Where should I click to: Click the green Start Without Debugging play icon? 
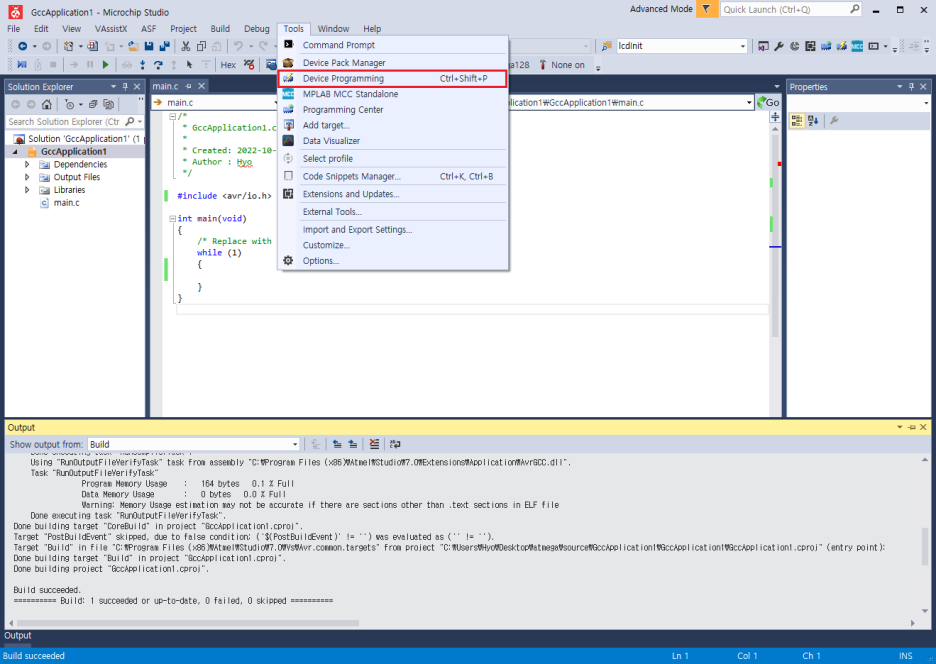coord(106,64)
